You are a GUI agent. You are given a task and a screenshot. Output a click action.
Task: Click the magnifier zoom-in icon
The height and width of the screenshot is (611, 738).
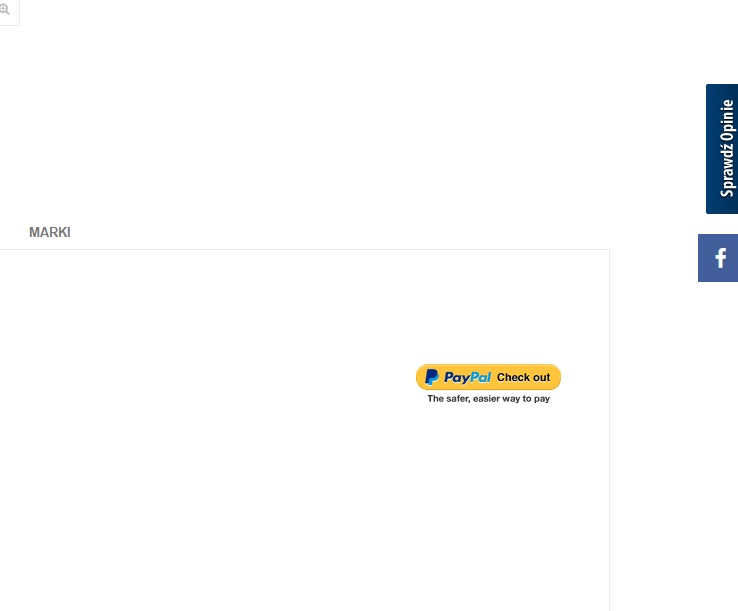pyautogui.click(x=5, y=9)
